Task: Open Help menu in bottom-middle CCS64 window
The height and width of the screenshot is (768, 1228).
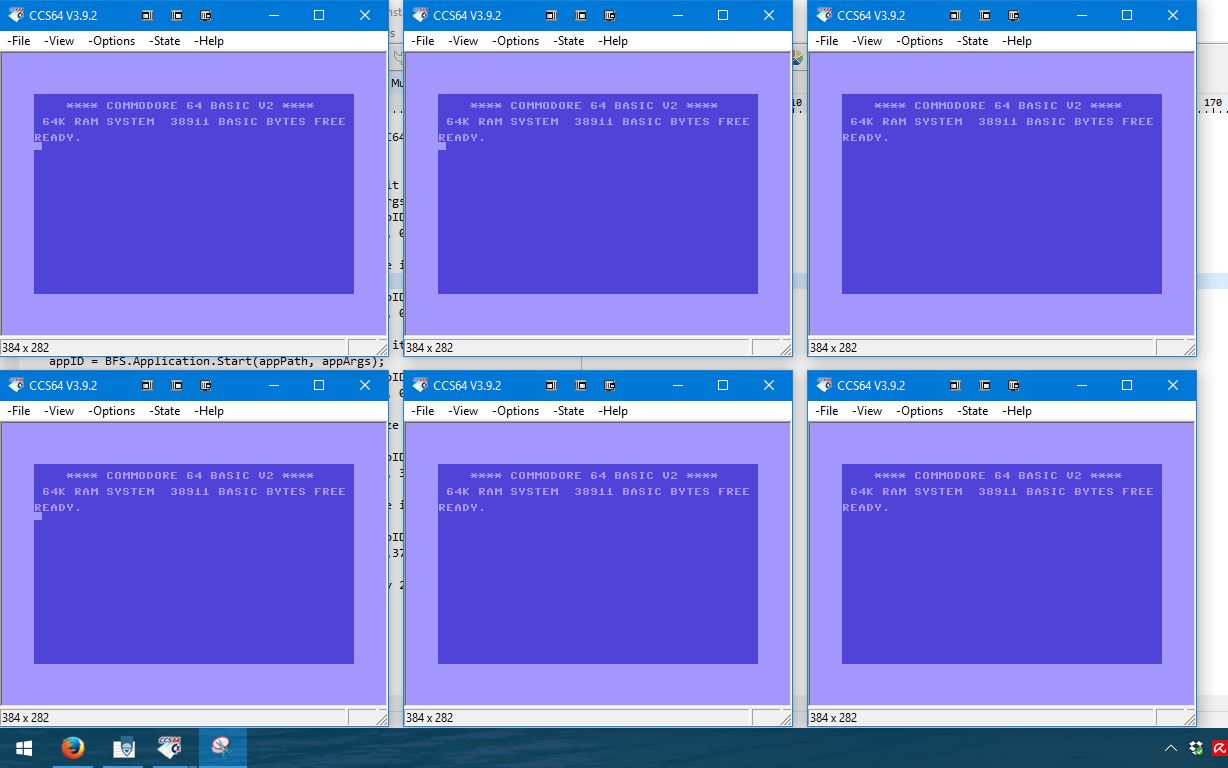Action: pyautogui.click(x=613, y=411)
